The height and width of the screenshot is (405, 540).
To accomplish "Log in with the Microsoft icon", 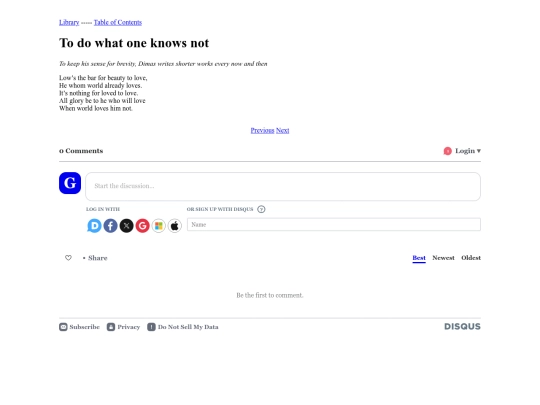I will pos(158,226).
